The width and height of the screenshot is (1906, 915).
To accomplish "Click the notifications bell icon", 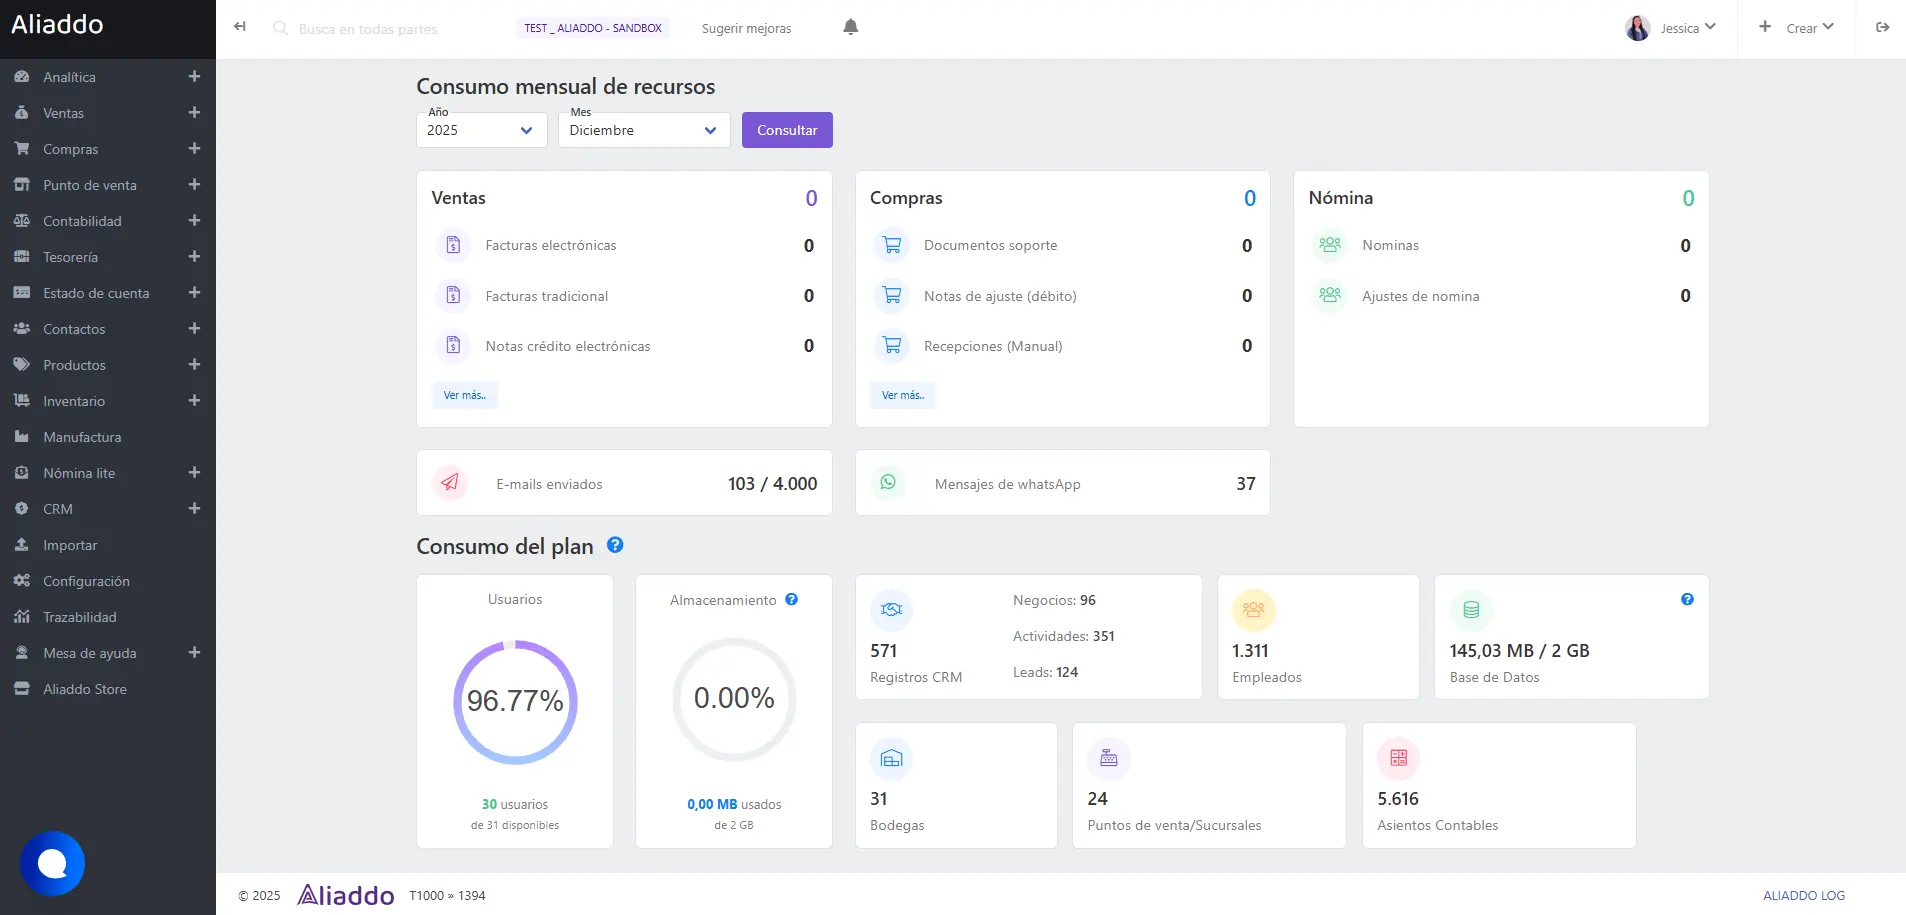I will tap(850, 28).
